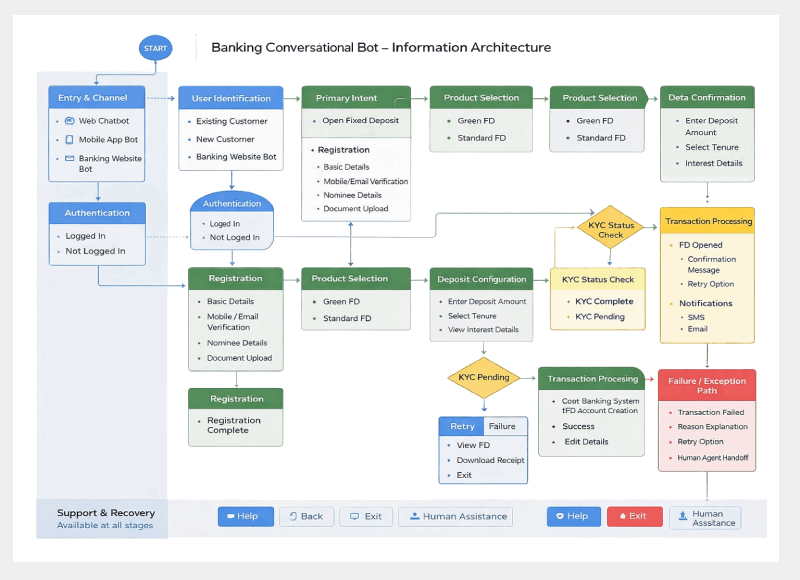Click the Help button beside the red Exit
Image resolution: width=800 pixels, height=580 pixels.
pyautogui.click(x=573, y=517)
